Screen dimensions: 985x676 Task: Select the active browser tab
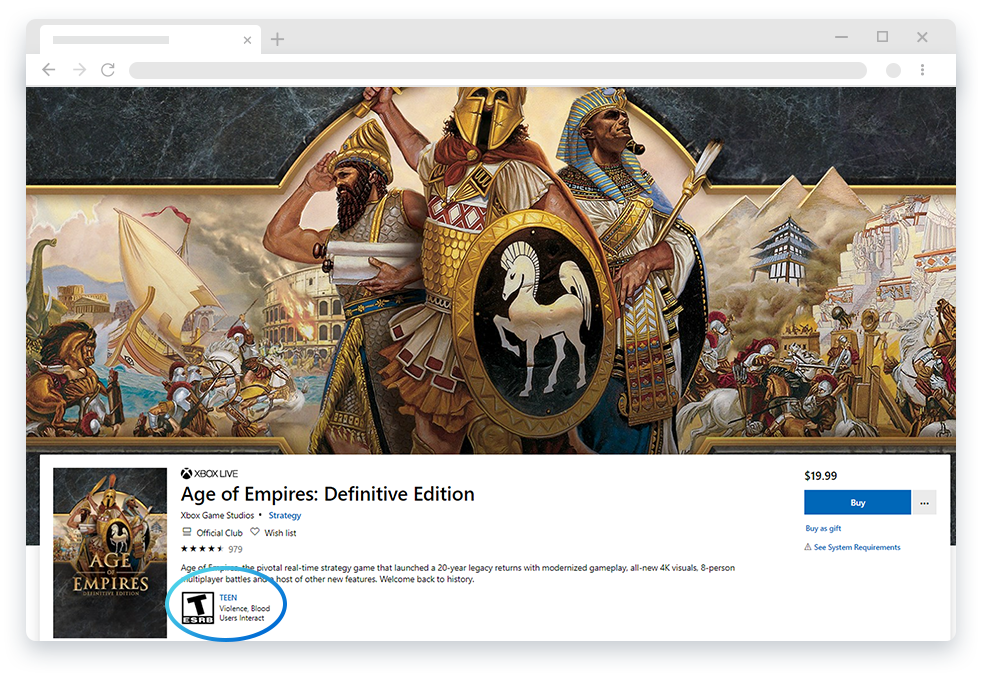pyautogui.click(x=150, y=40)
